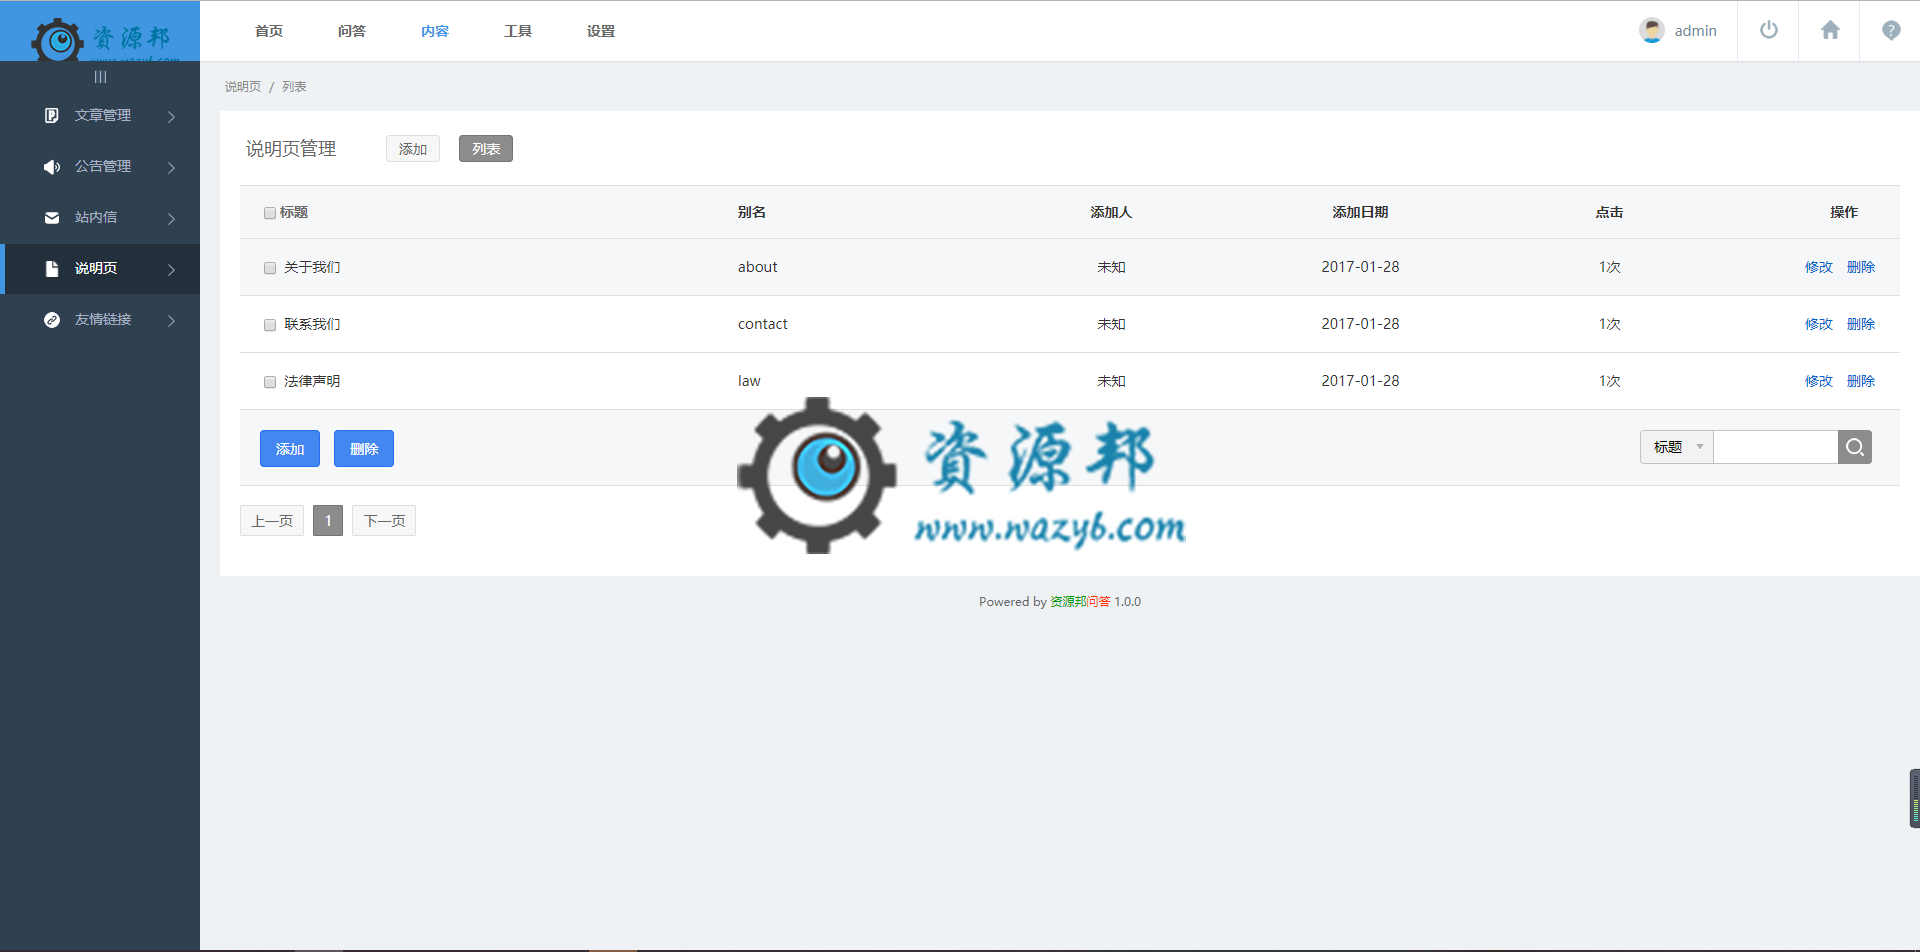Click the help question mark icon
The height and width of the screenshot is (952, 1920).
(x=1891, y=30)
